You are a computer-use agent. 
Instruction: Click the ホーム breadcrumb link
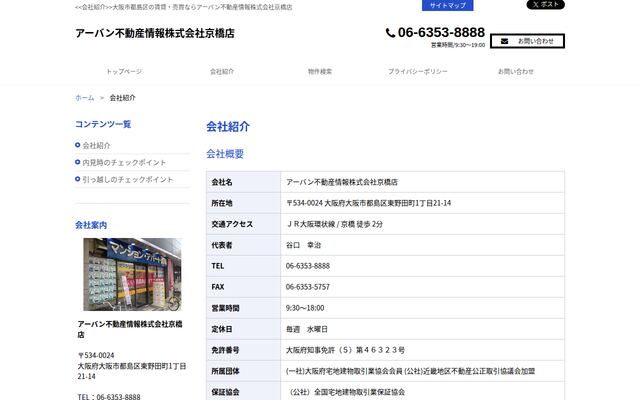click(x=84, y=98)
